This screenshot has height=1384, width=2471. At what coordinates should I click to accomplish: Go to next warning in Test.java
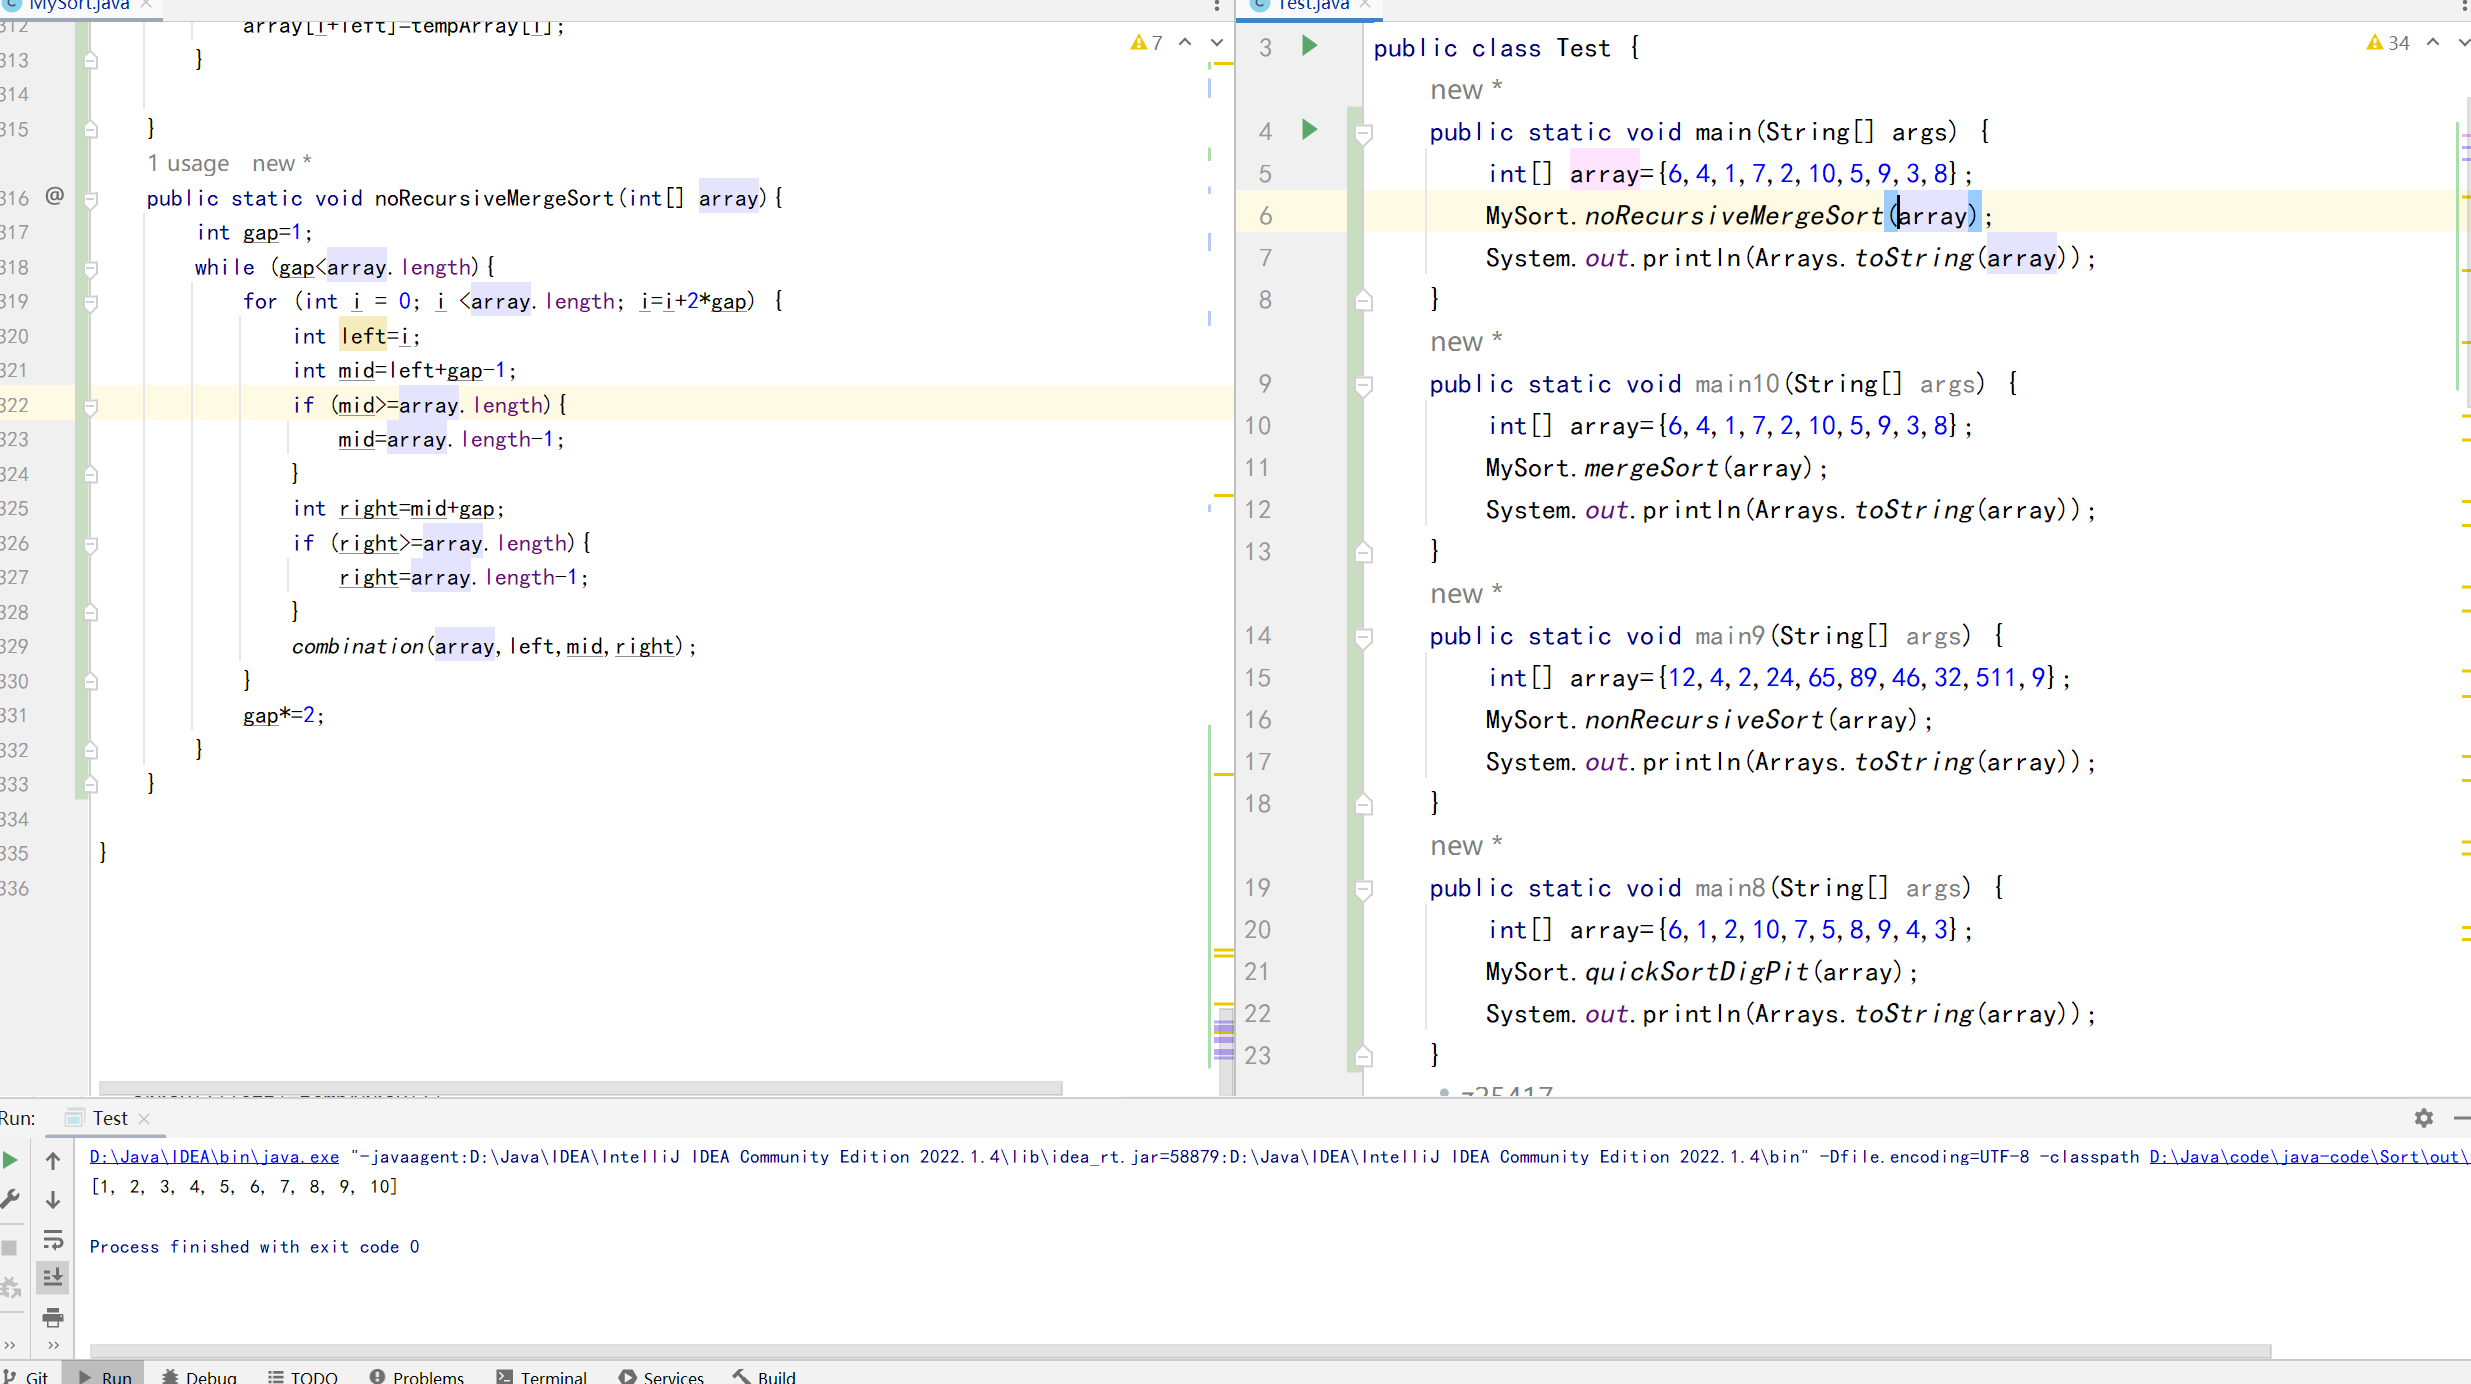point(2462,43)
